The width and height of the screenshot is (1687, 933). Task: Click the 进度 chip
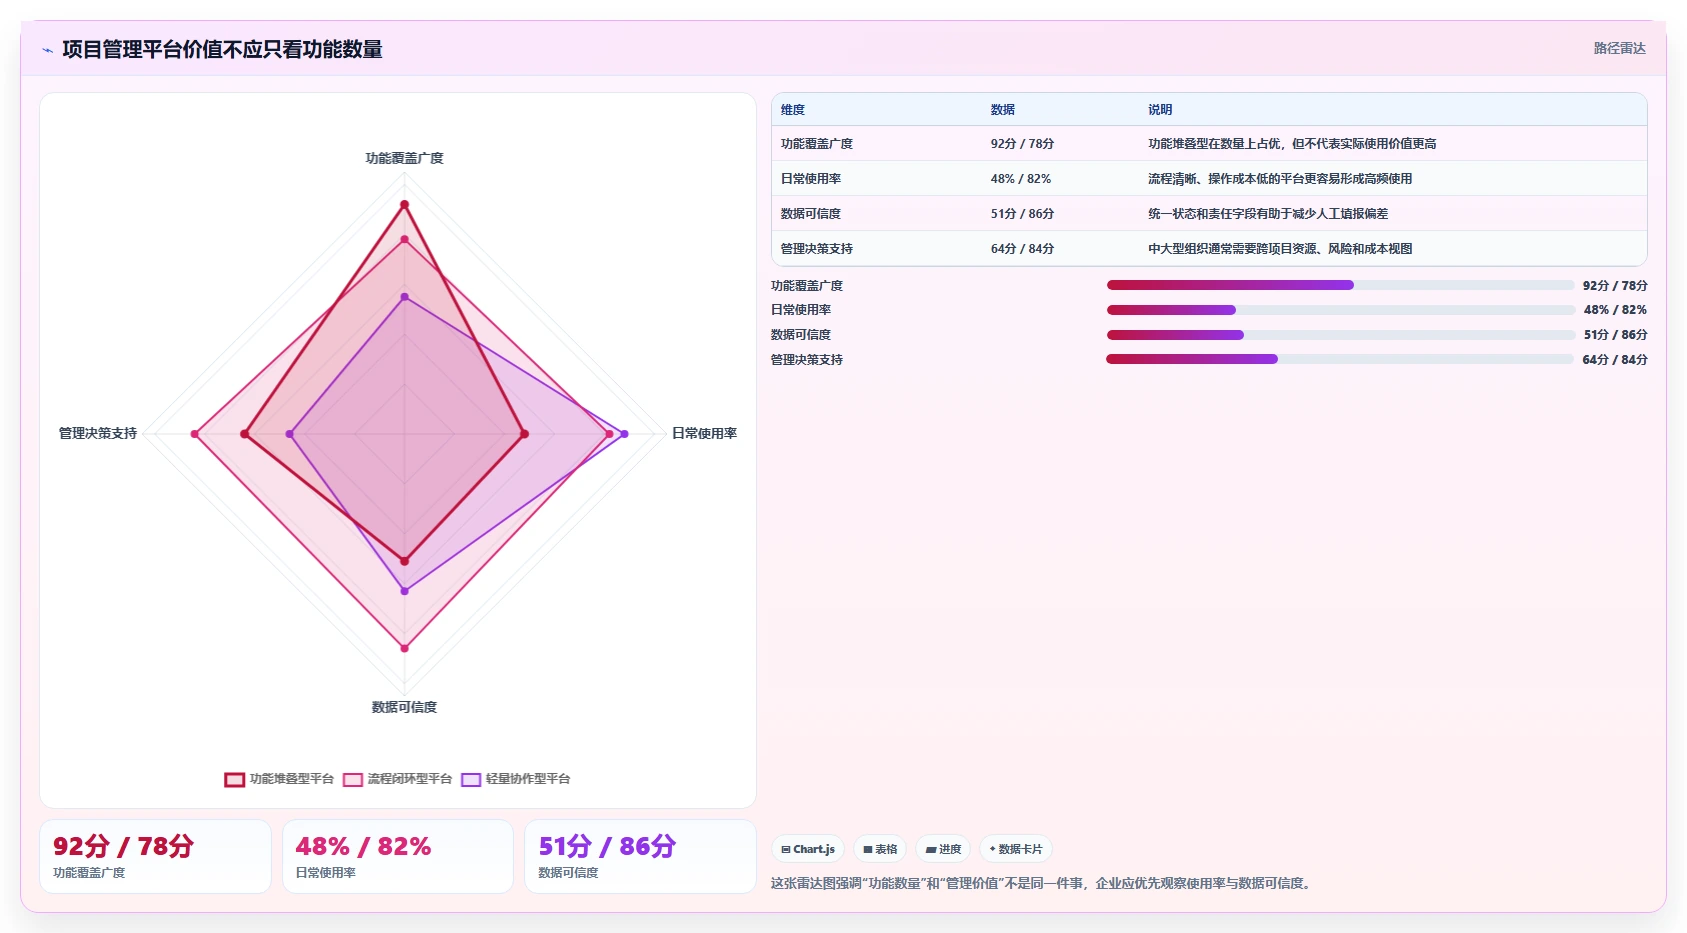(943, 849)
